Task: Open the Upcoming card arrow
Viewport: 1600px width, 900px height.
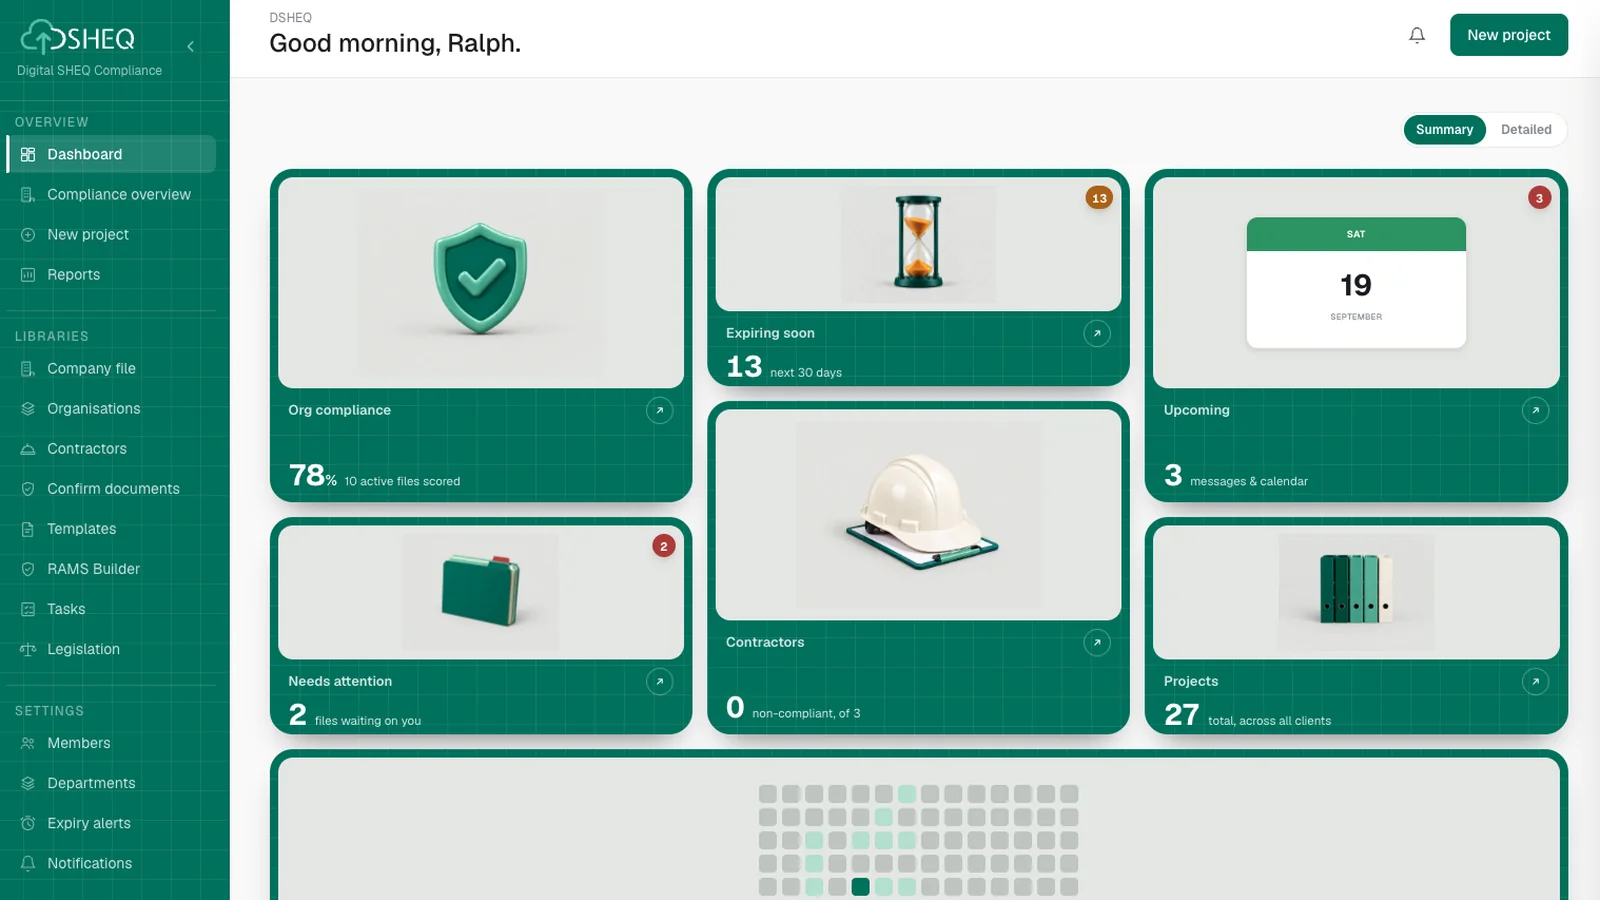Action: tap(1535, 410)
